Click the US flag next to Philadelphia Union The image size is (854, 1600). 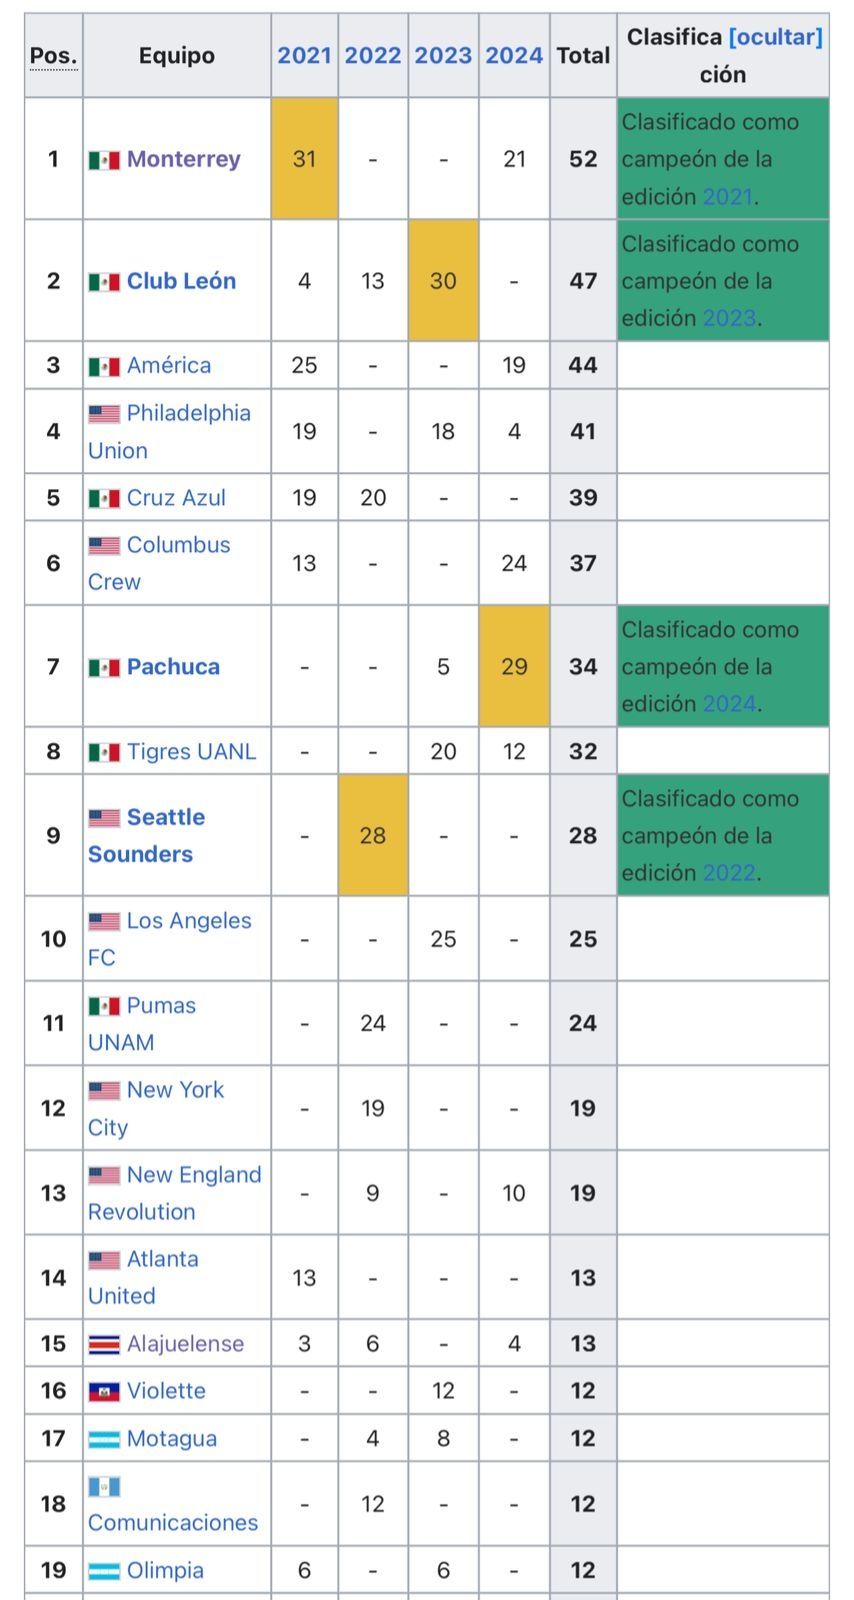click(x=104, y=414)
